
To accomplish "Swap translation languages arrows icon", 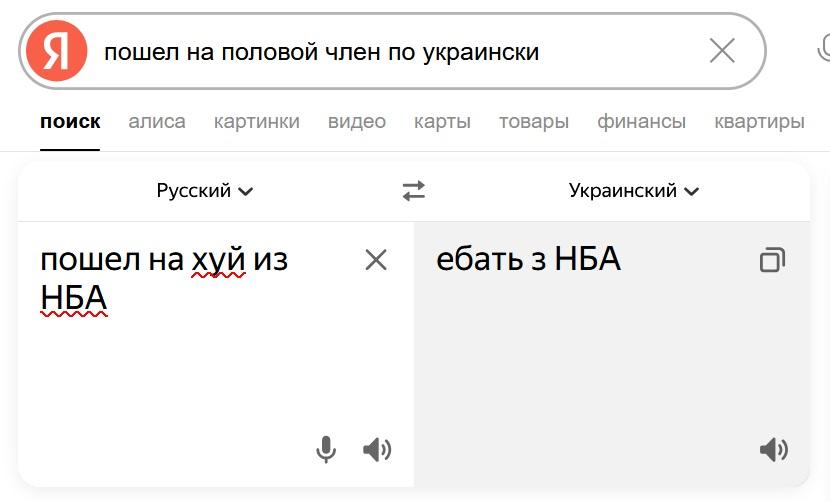I will pyautogui.click(x=414, y=190).
